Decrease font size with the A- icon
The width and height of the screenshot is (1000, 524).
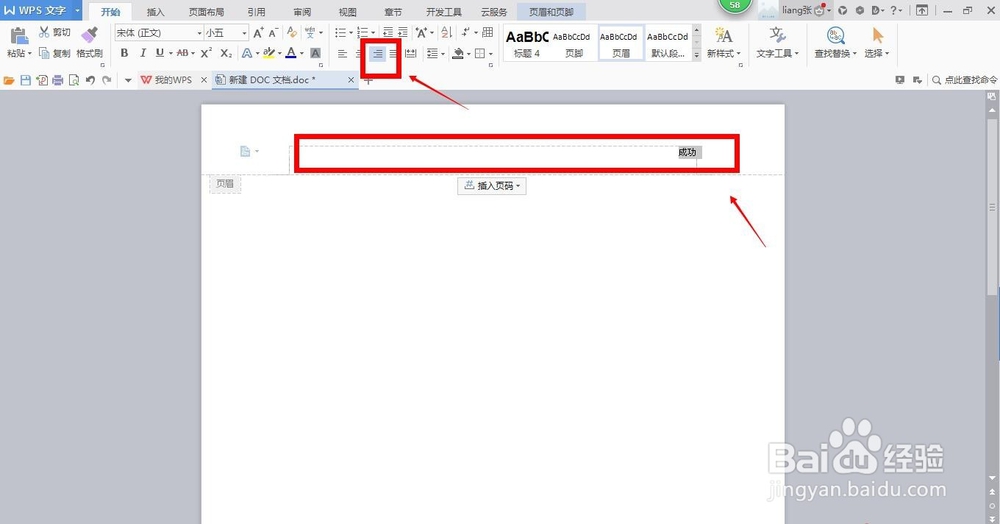273,33
